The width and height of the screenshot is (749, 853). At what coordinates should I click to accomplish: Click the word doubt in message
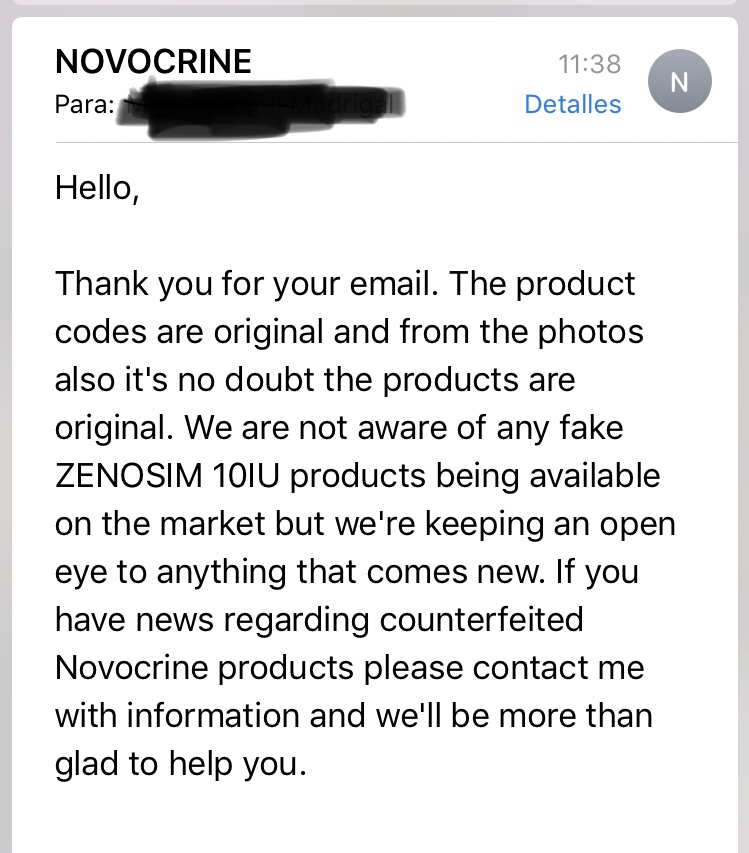click(x=269, y=379)
